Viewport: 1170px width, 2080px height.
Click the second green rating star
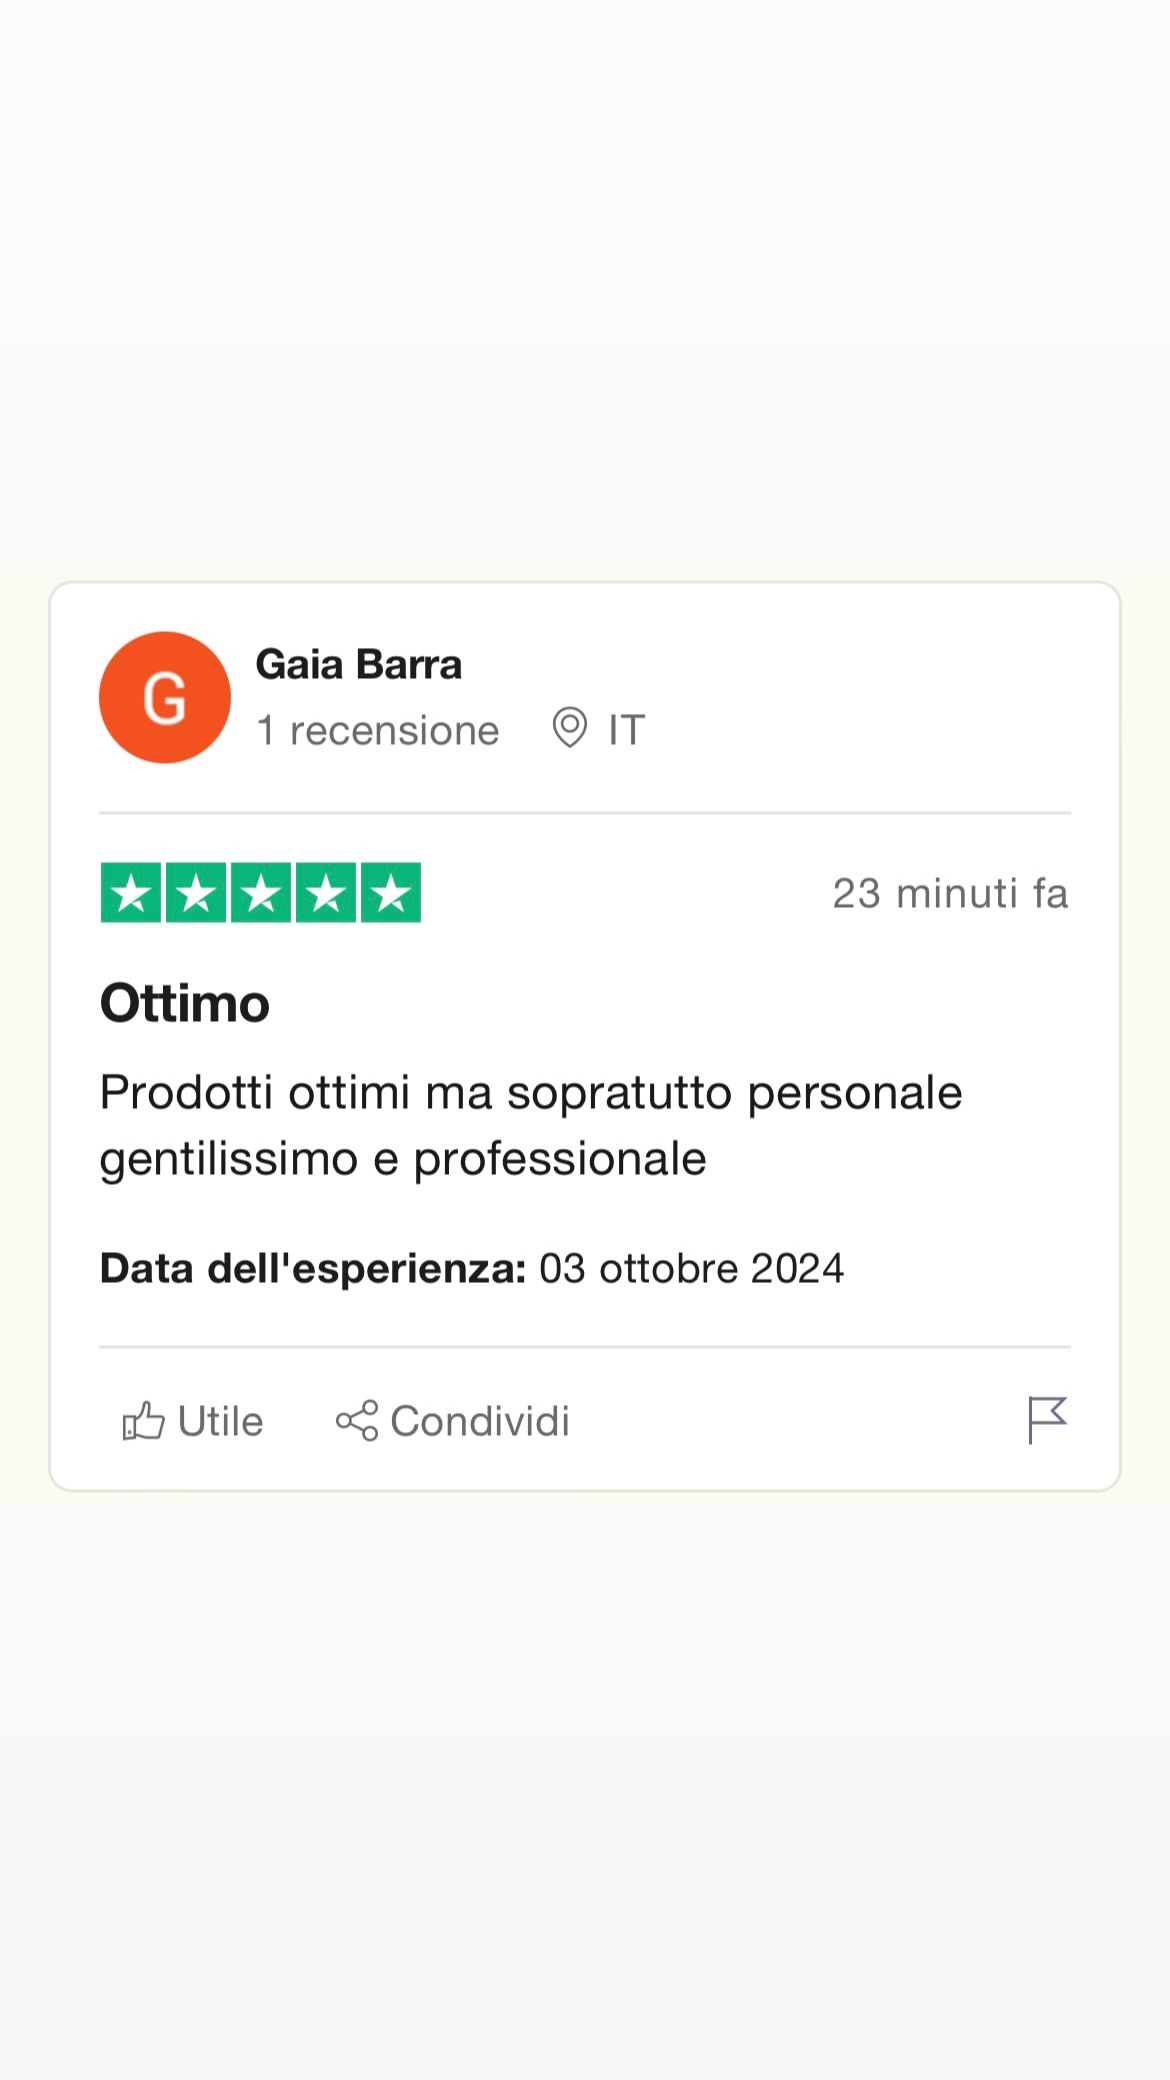tap(196, 892)
